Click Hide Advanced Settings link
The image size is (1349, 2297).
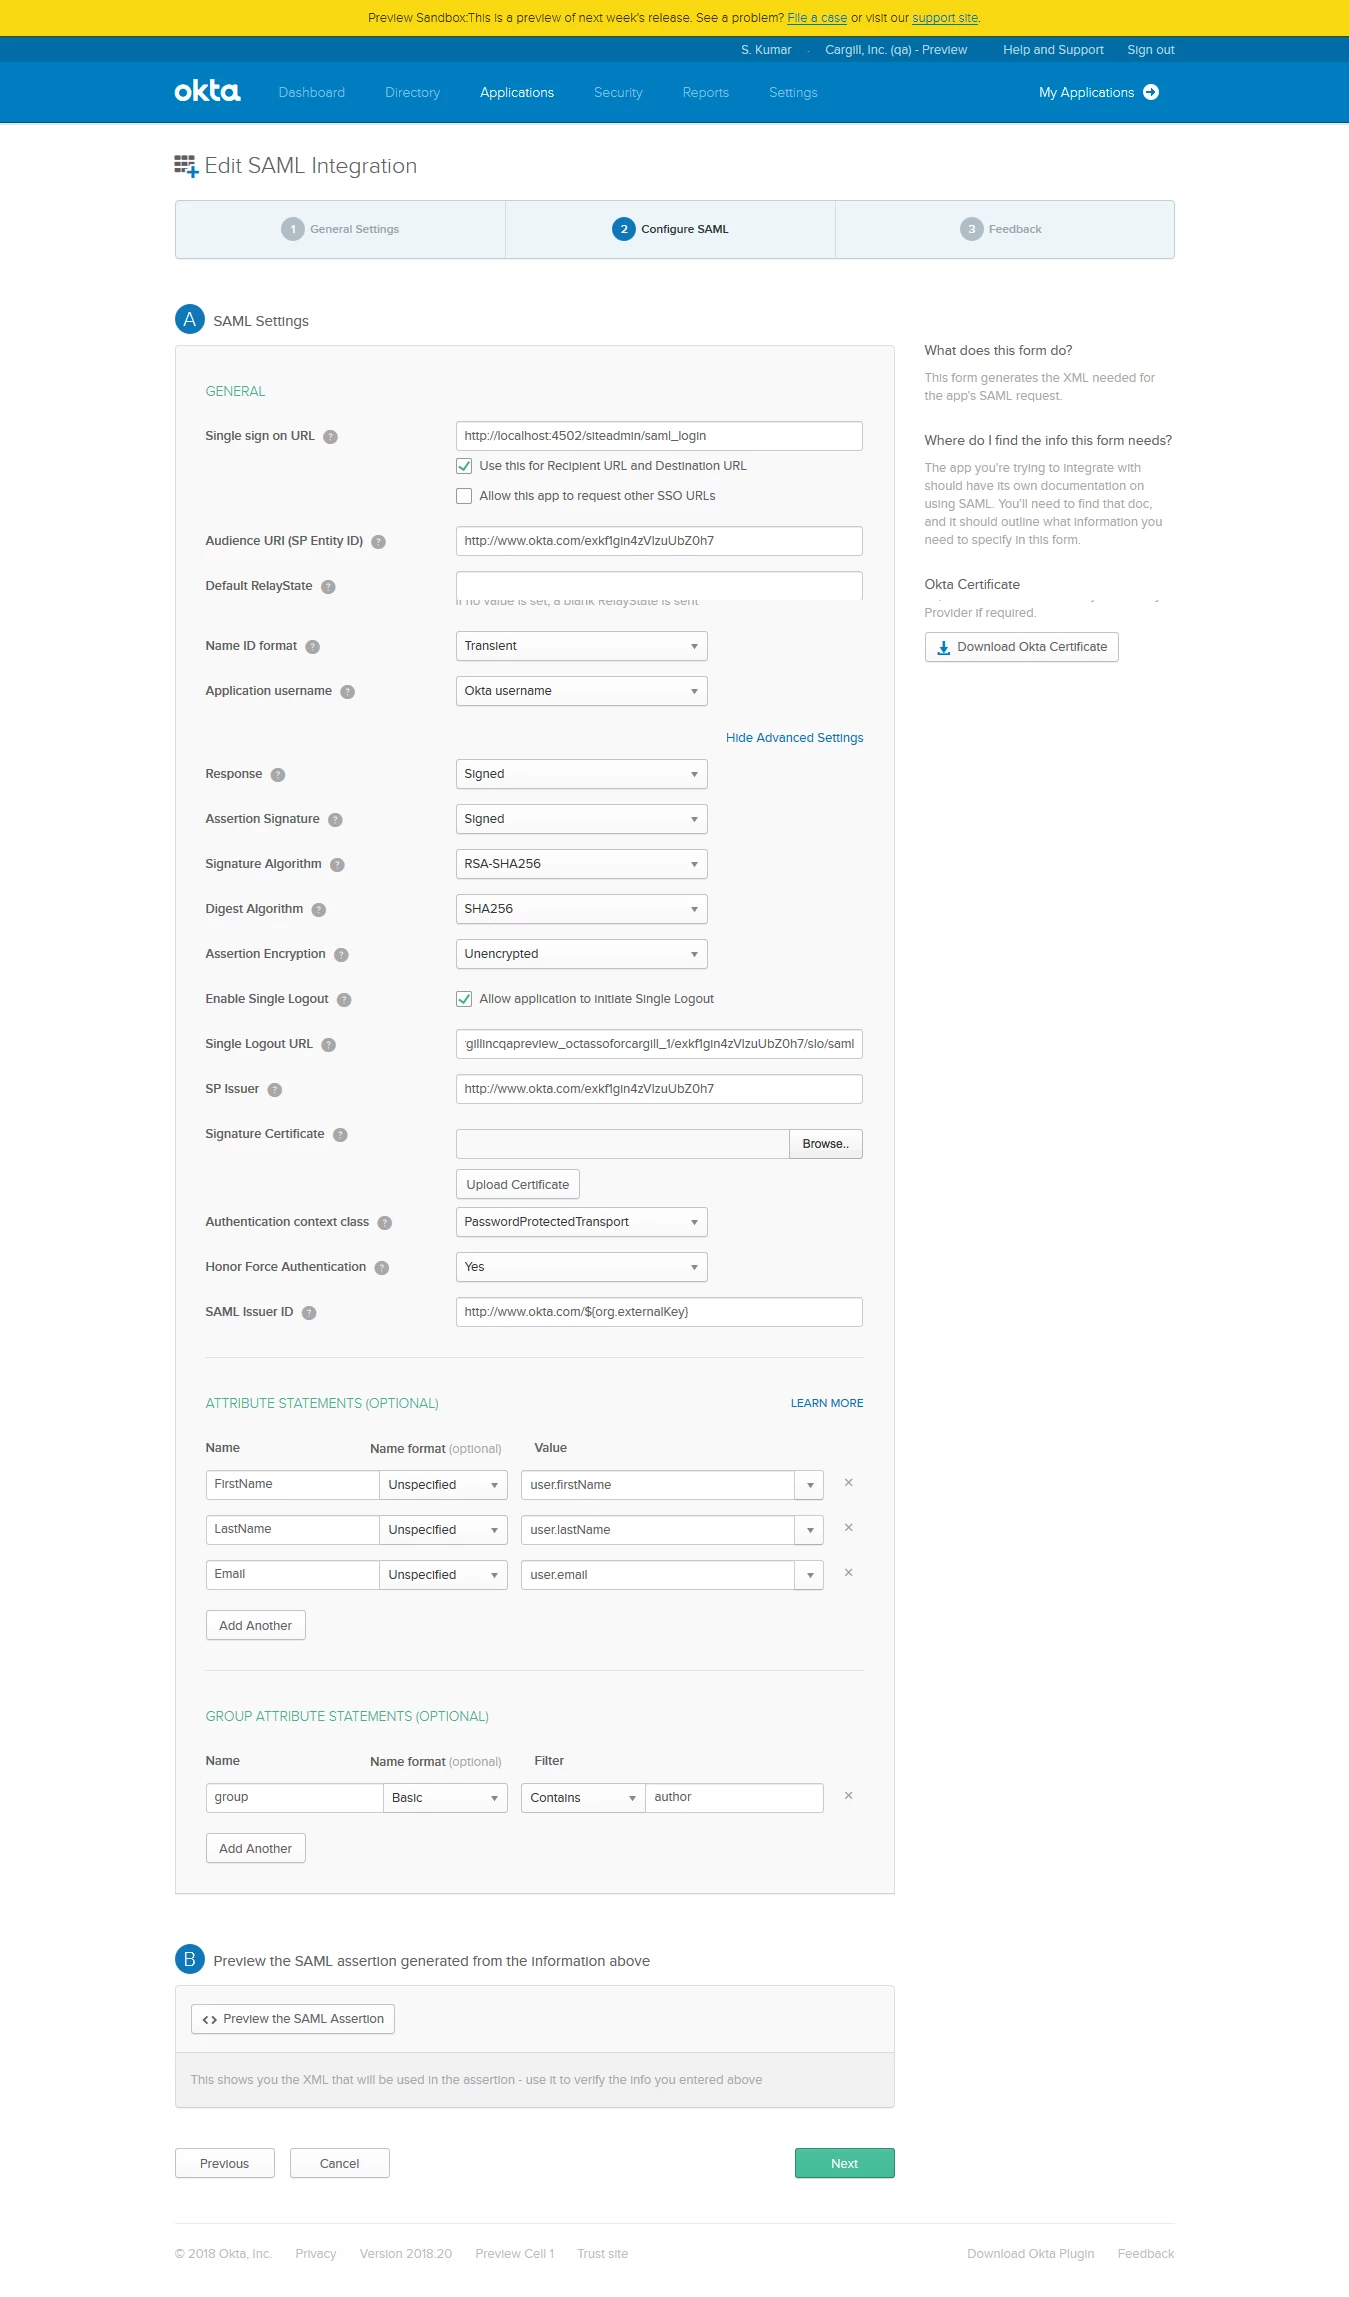coord(794,738)
